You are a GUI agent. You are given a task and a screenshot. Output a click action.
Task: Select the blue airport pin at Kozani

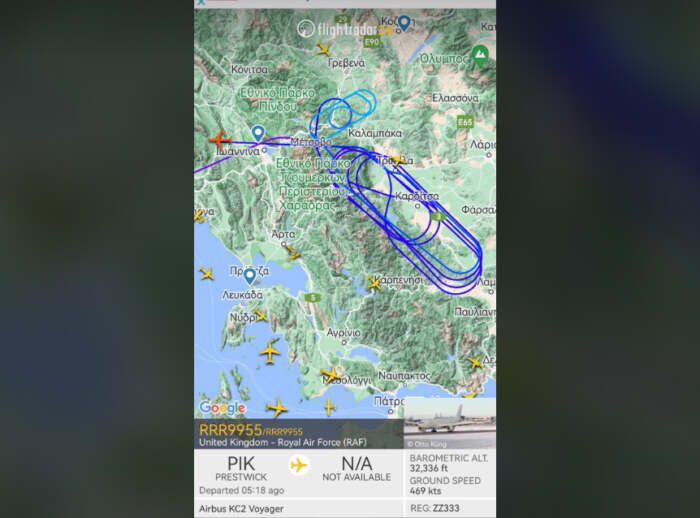tap(404, 23)
